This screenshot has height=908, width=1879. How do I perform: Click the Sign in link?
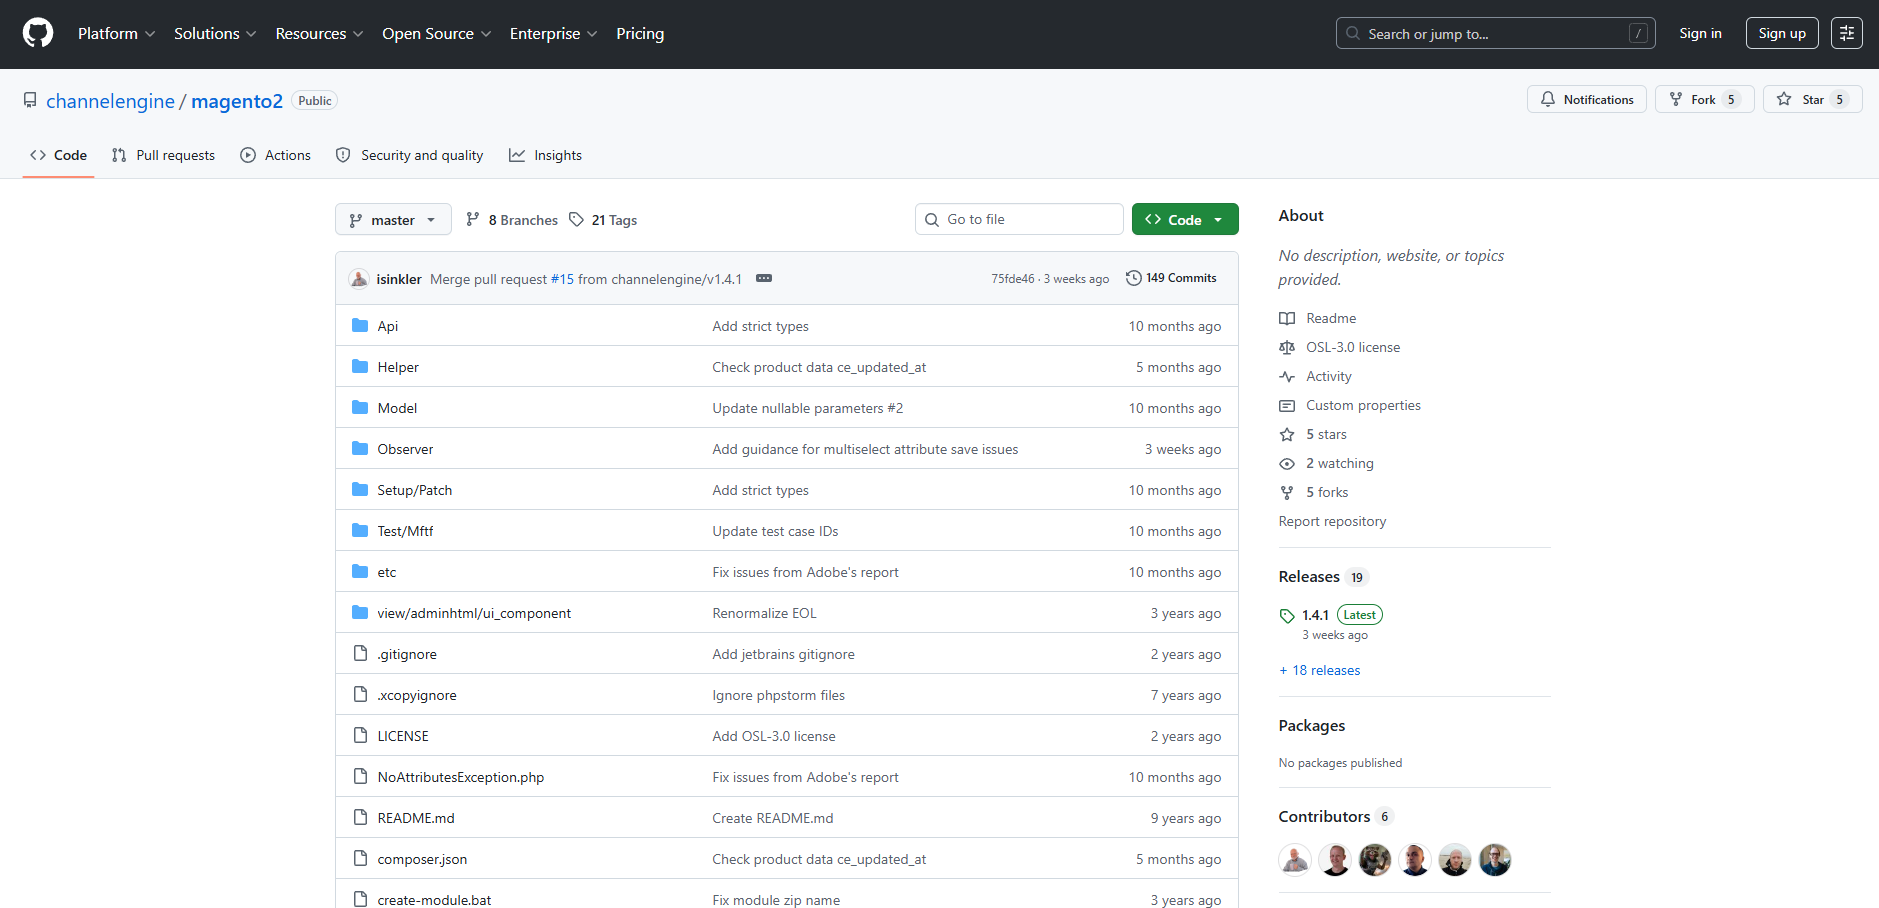[1700, 33]
